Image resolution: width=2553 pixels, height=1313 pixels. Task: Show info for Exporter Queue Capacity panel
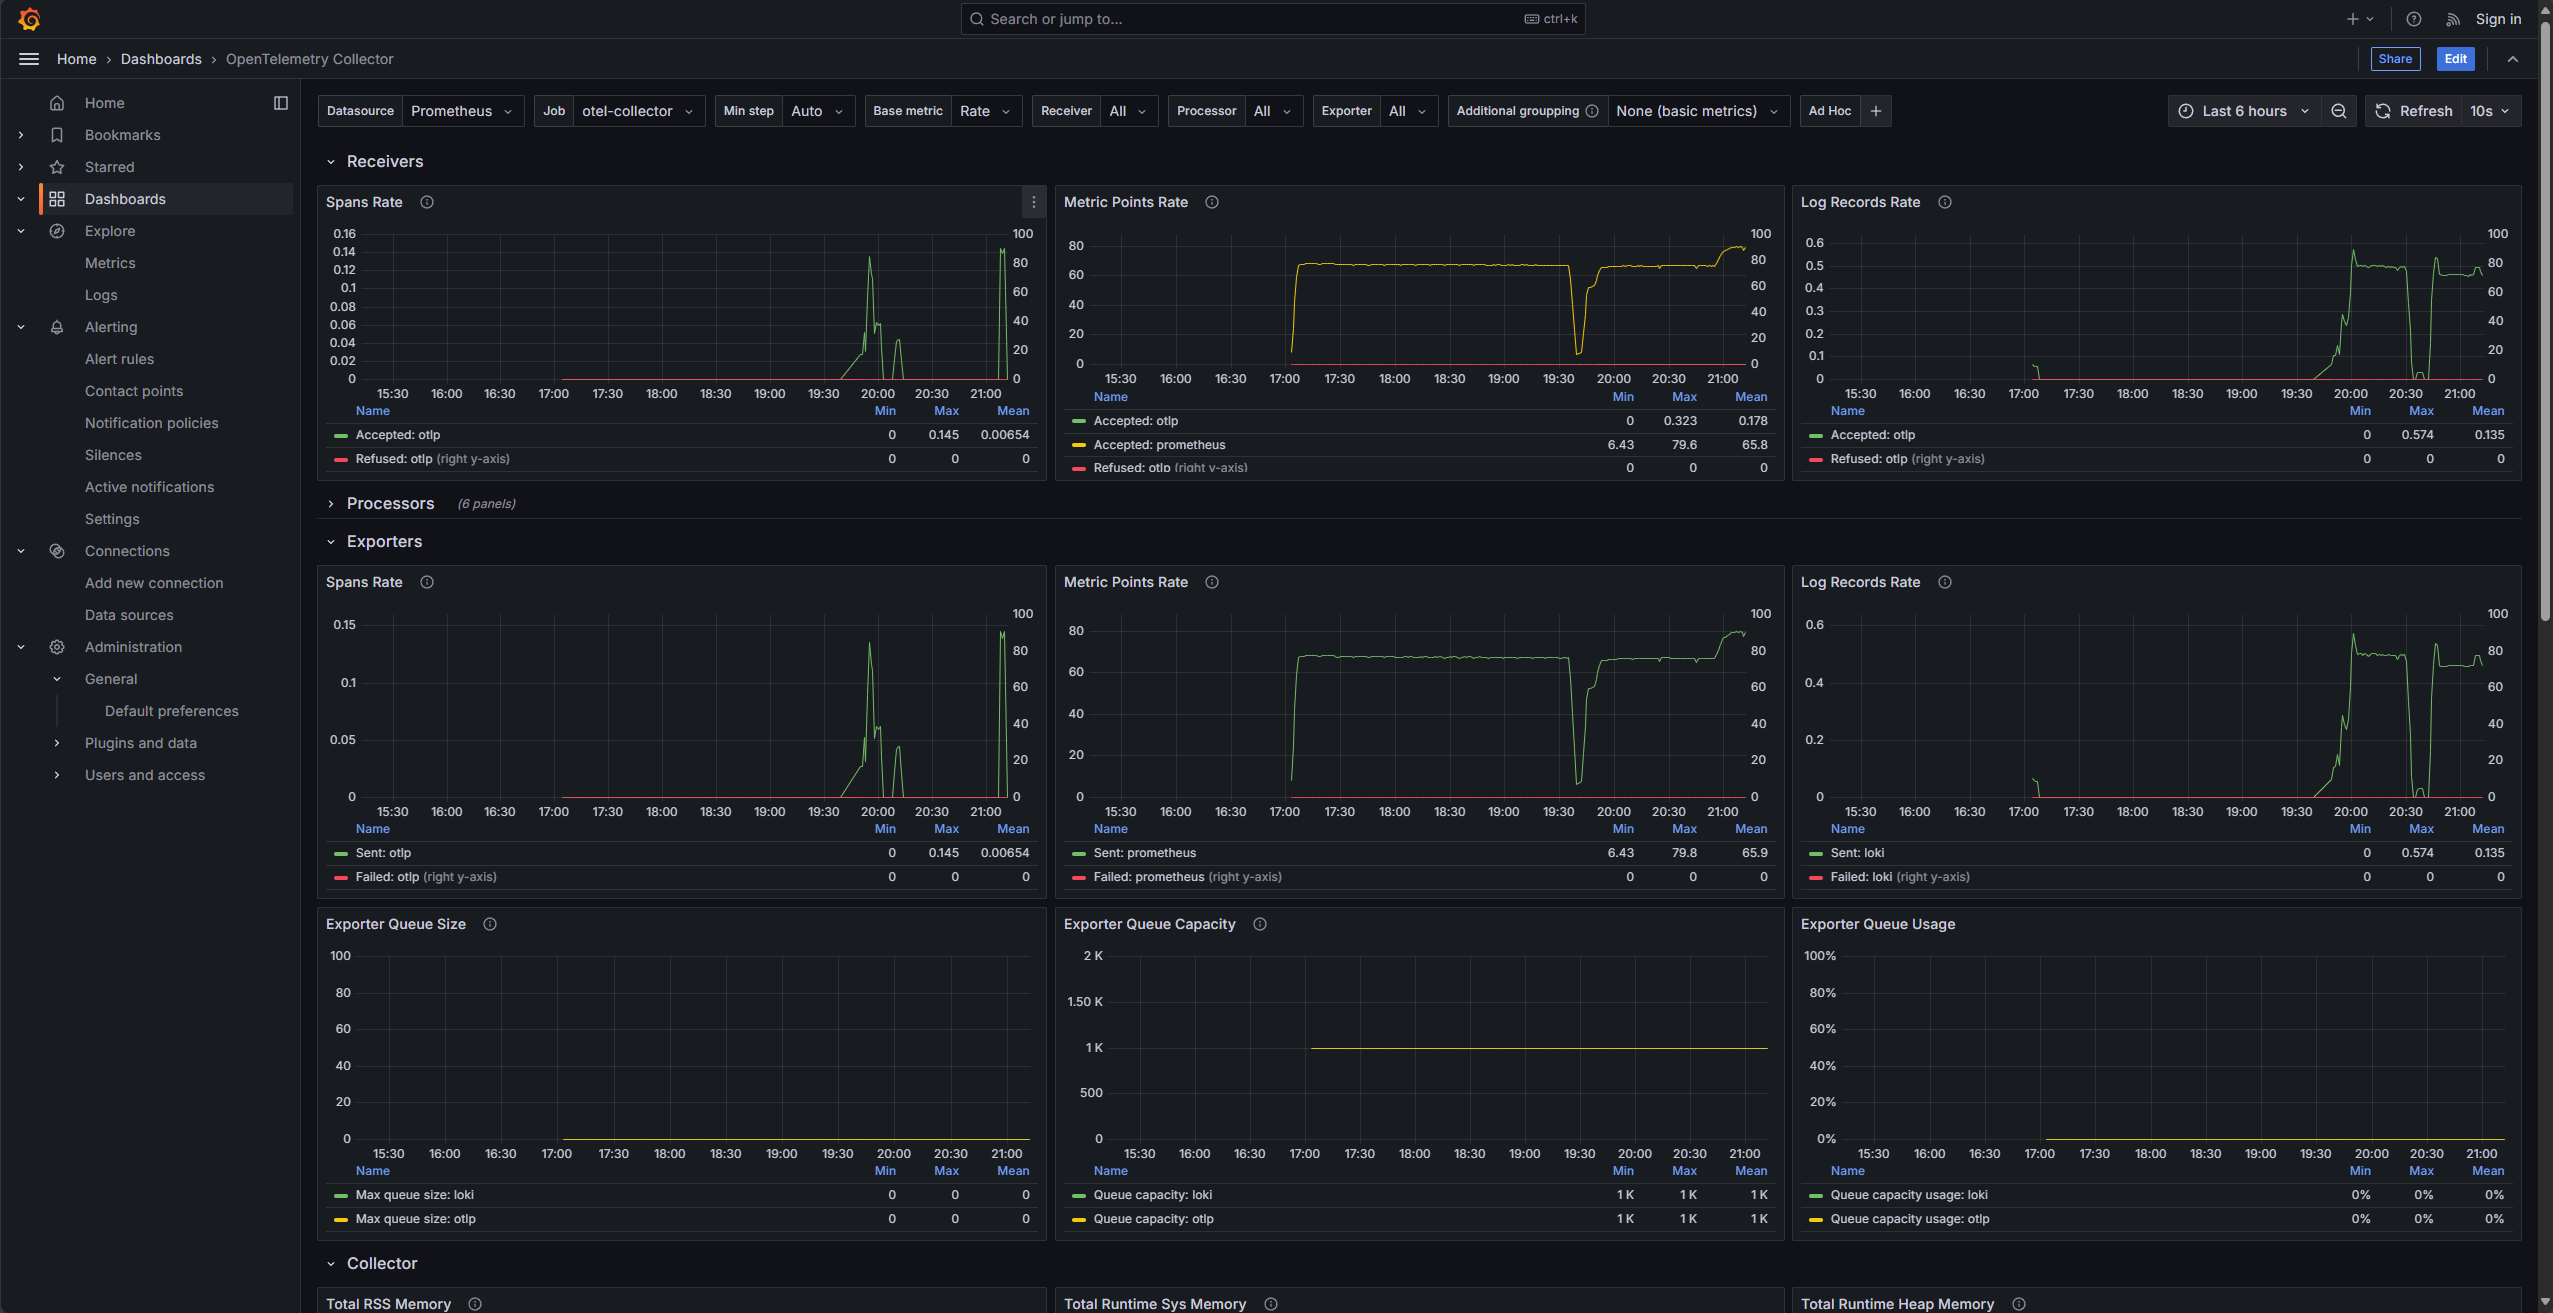(1260, 924)
